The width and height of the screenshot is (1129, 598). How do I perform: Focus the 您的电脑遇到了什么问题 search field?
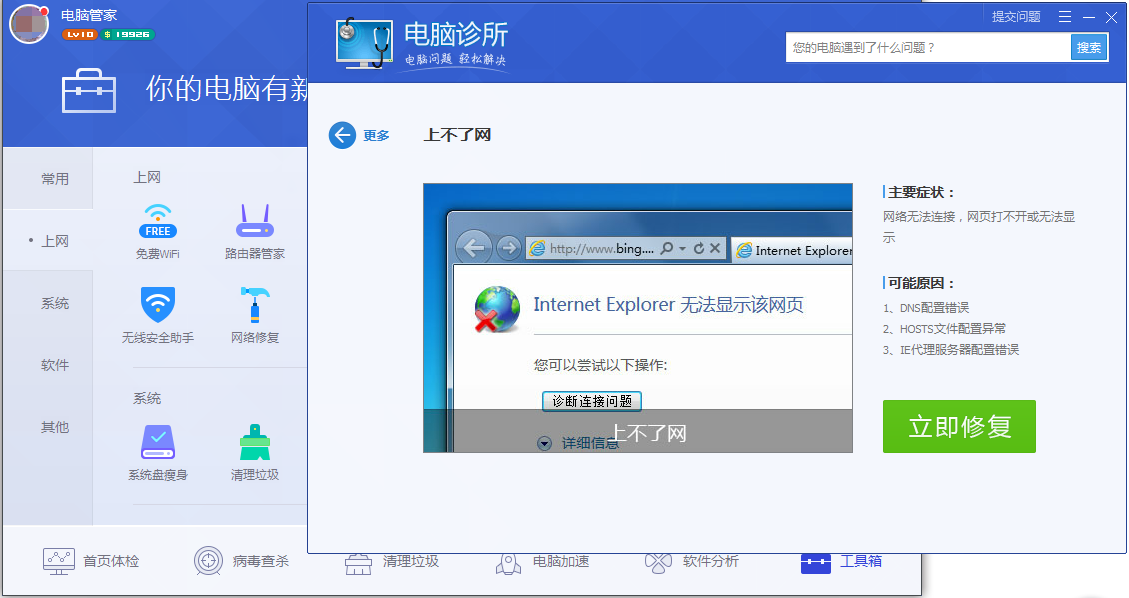click(928, 47)
